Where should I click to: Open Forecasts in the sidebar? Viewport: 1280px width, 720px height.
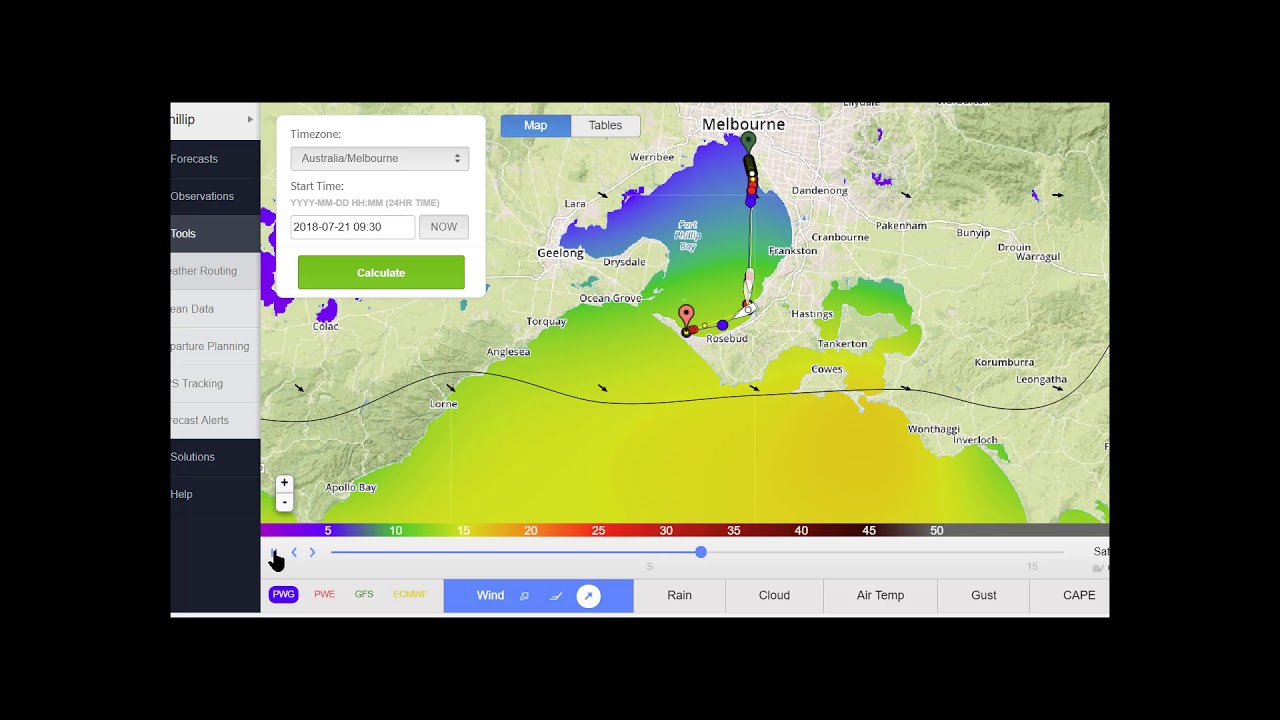[215, 159]
